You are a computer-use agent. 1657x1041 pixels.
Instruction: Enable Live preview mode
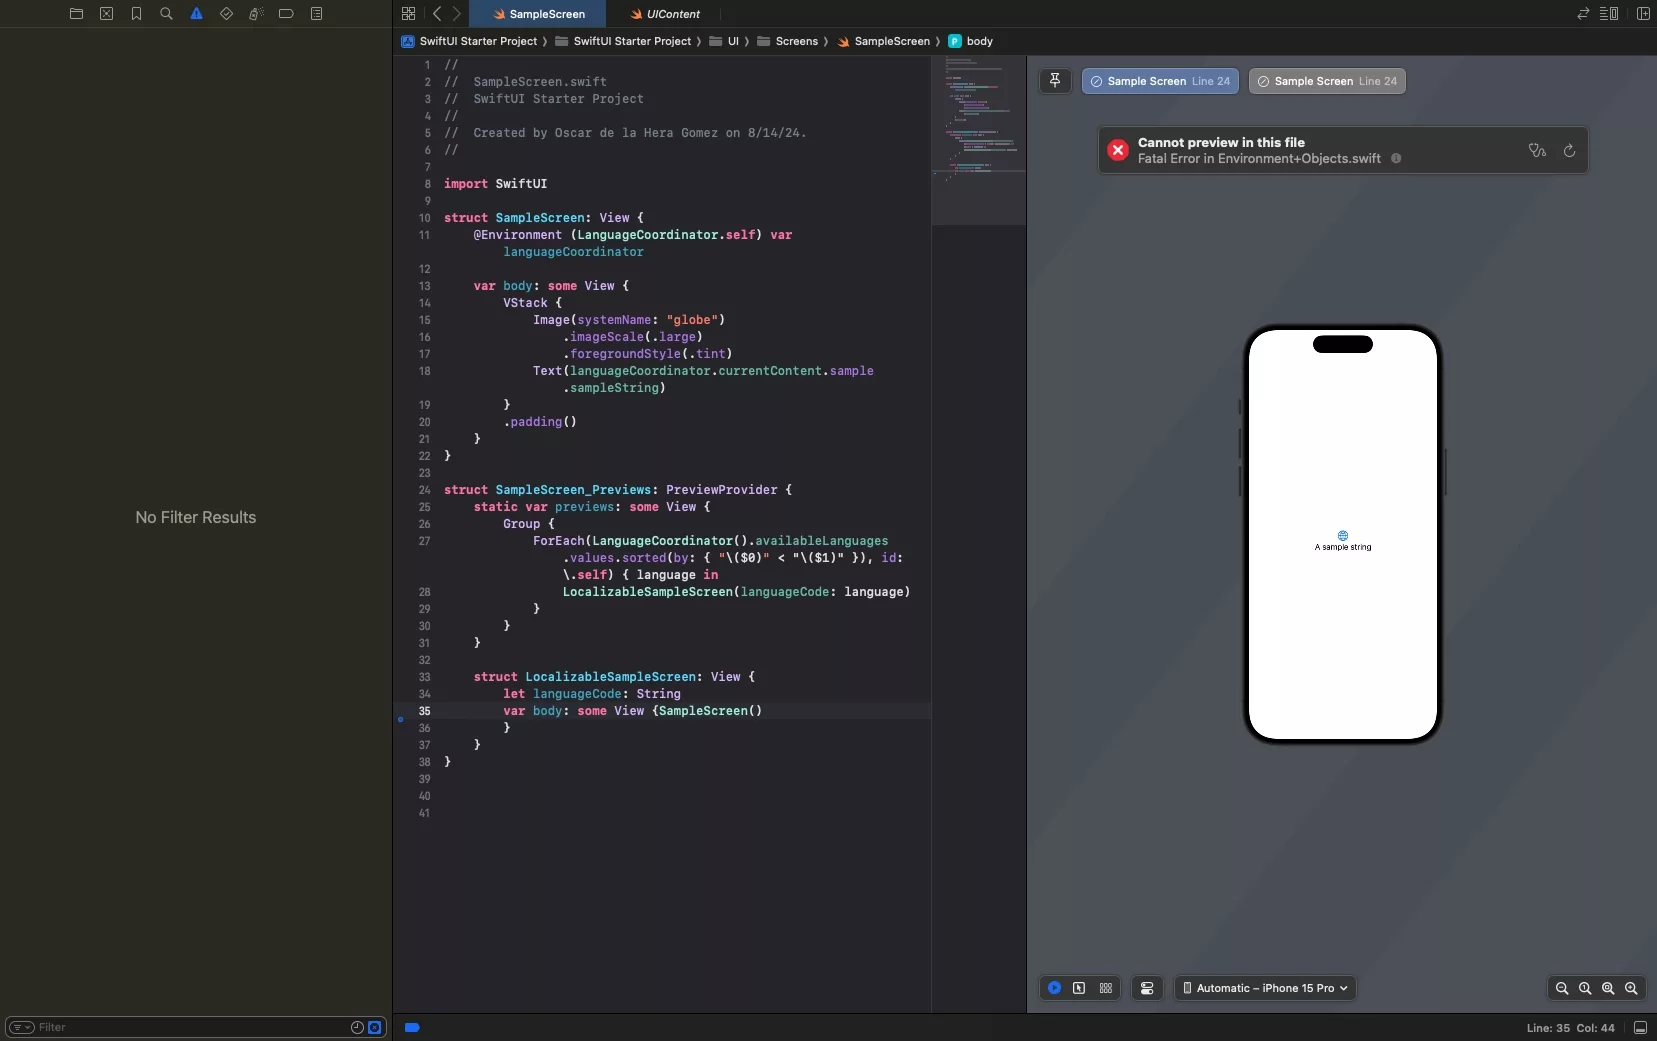[1054, 988]
